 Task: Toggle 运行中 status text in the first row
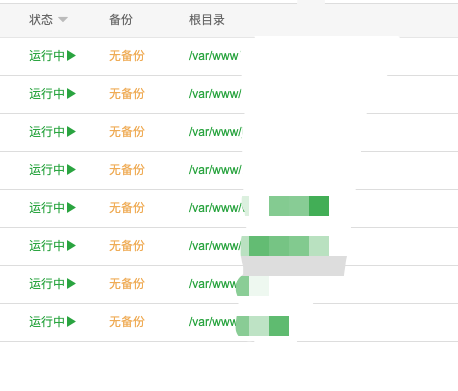(47, 56)
